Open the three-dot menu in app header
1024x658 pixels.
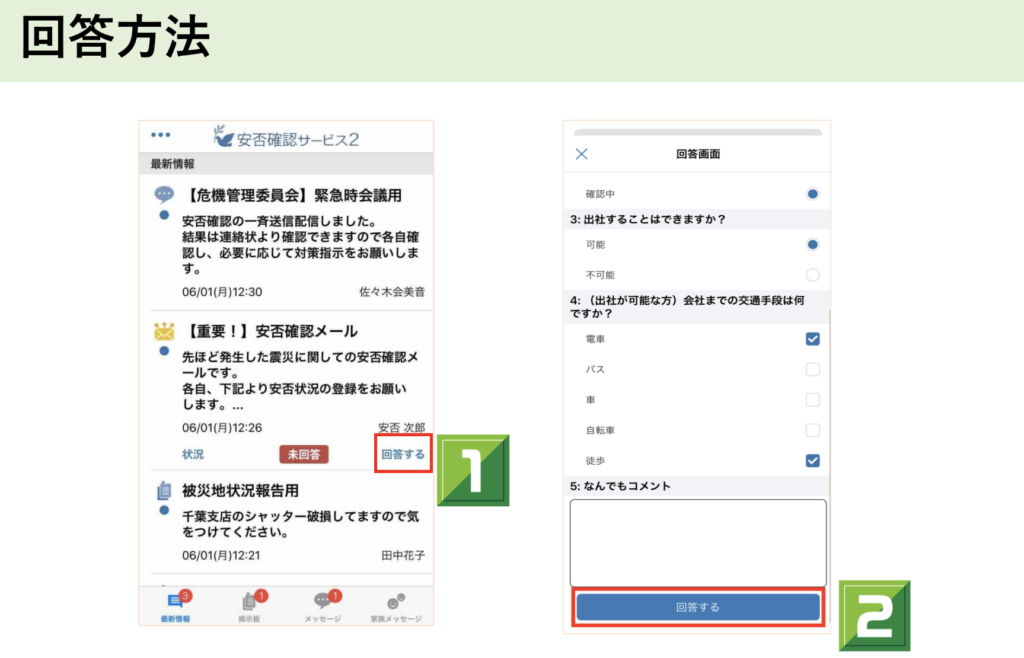(x=160, y=135)
